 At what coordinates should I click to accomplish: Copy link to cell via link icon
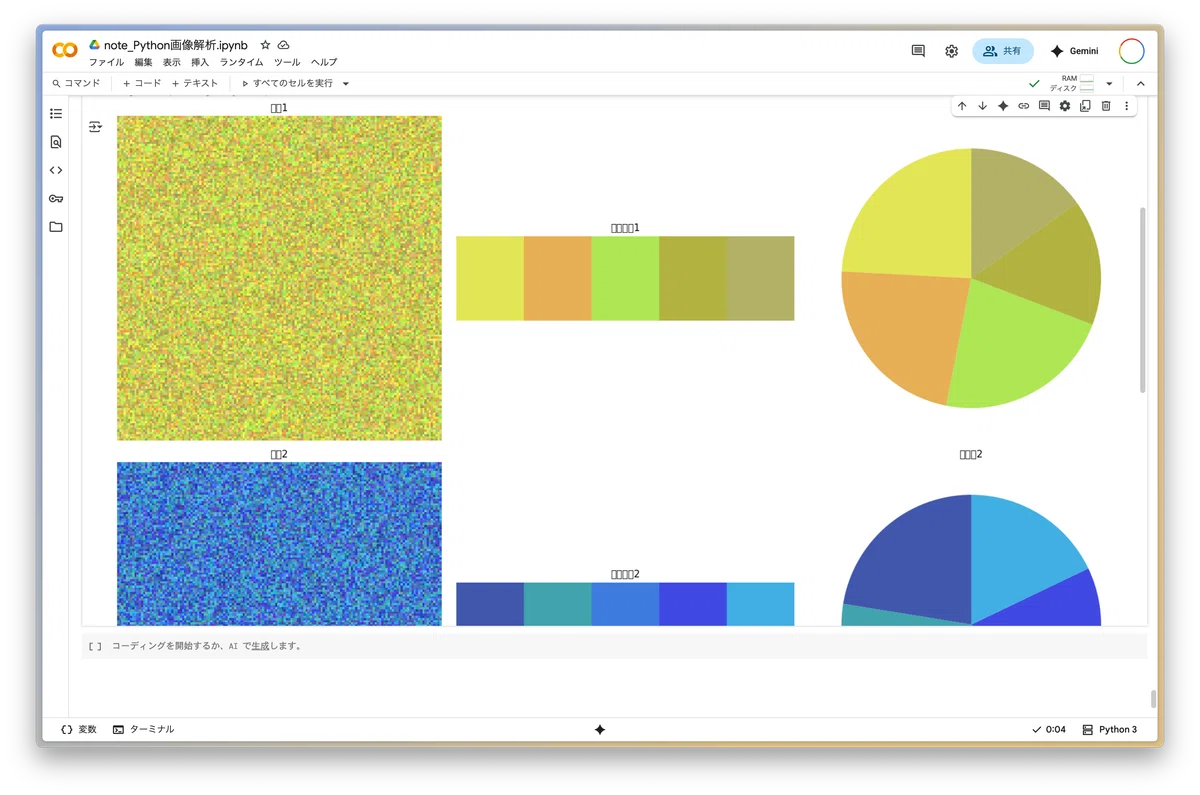tap(1024, 106)
